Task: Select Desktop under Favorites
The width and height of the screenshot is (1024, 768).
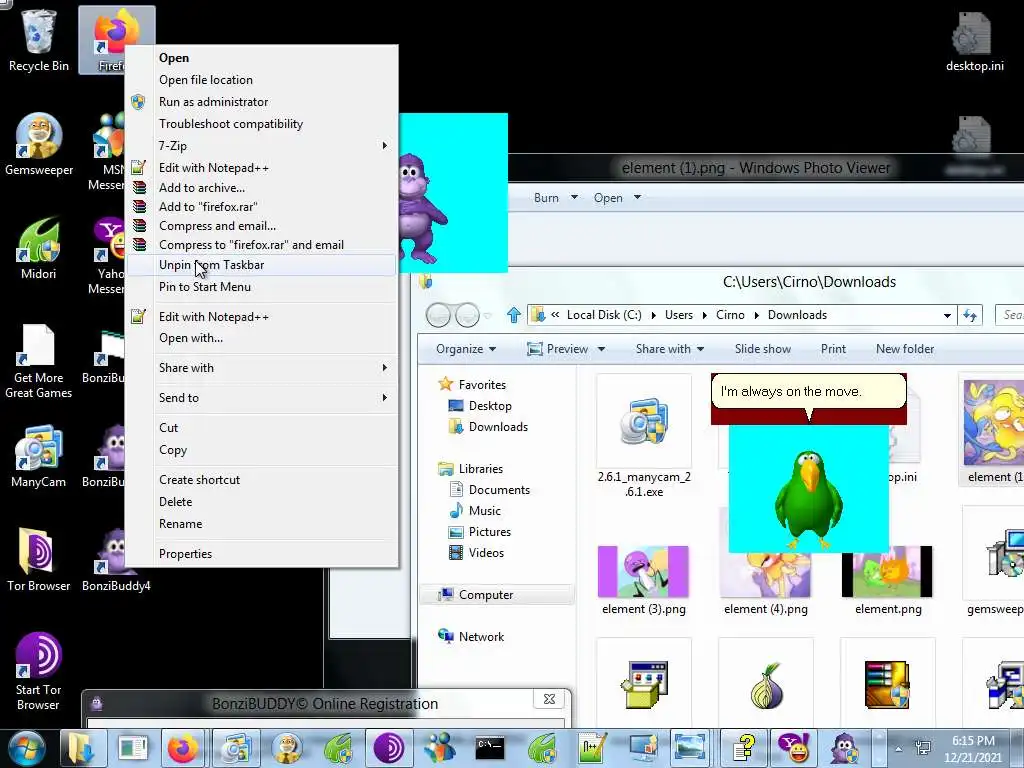Action: point(480,406)
